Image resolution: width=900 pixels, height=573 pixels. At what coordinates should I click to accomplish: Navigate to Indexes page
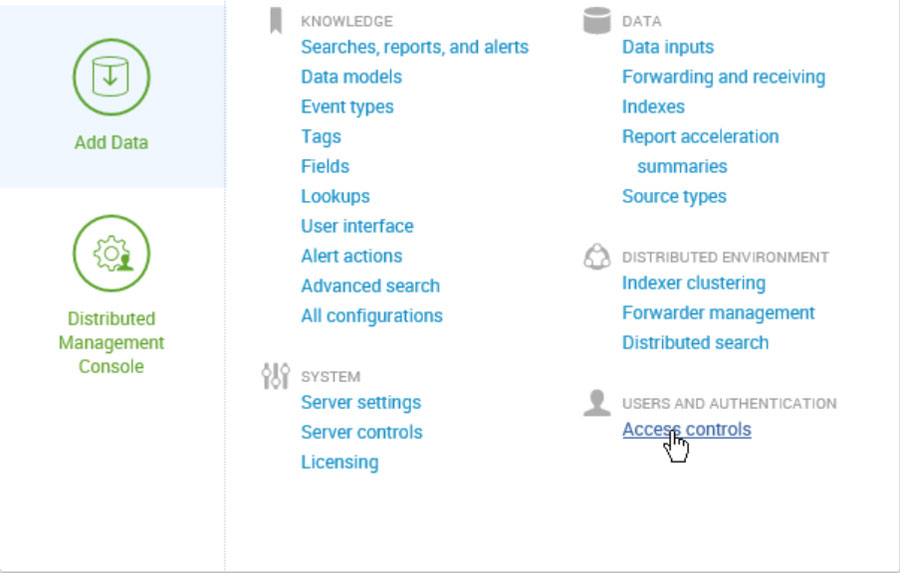[x=653, y=107]
